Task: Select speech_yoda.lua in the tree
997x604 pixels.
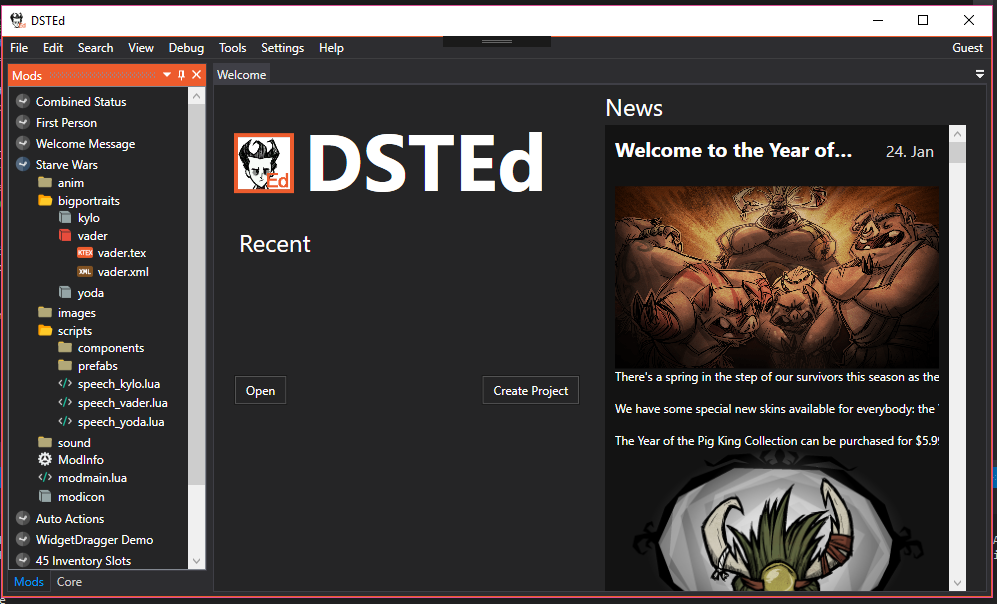Action: (120, 422)
